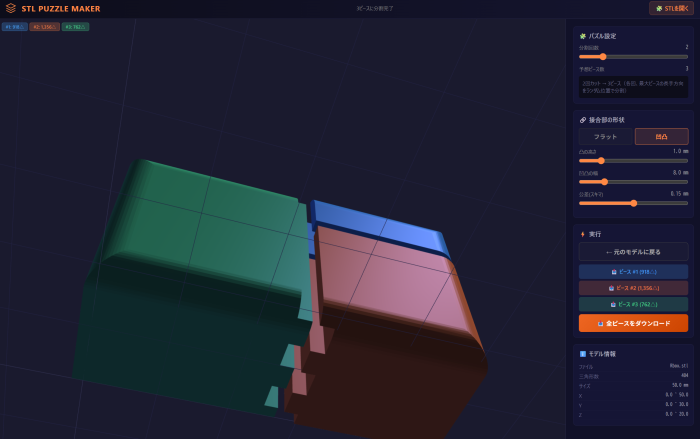Click the STL Puzzle Maker logo icon
The width and height of the screenshot is (700, 439).
[x=11, y=8]
